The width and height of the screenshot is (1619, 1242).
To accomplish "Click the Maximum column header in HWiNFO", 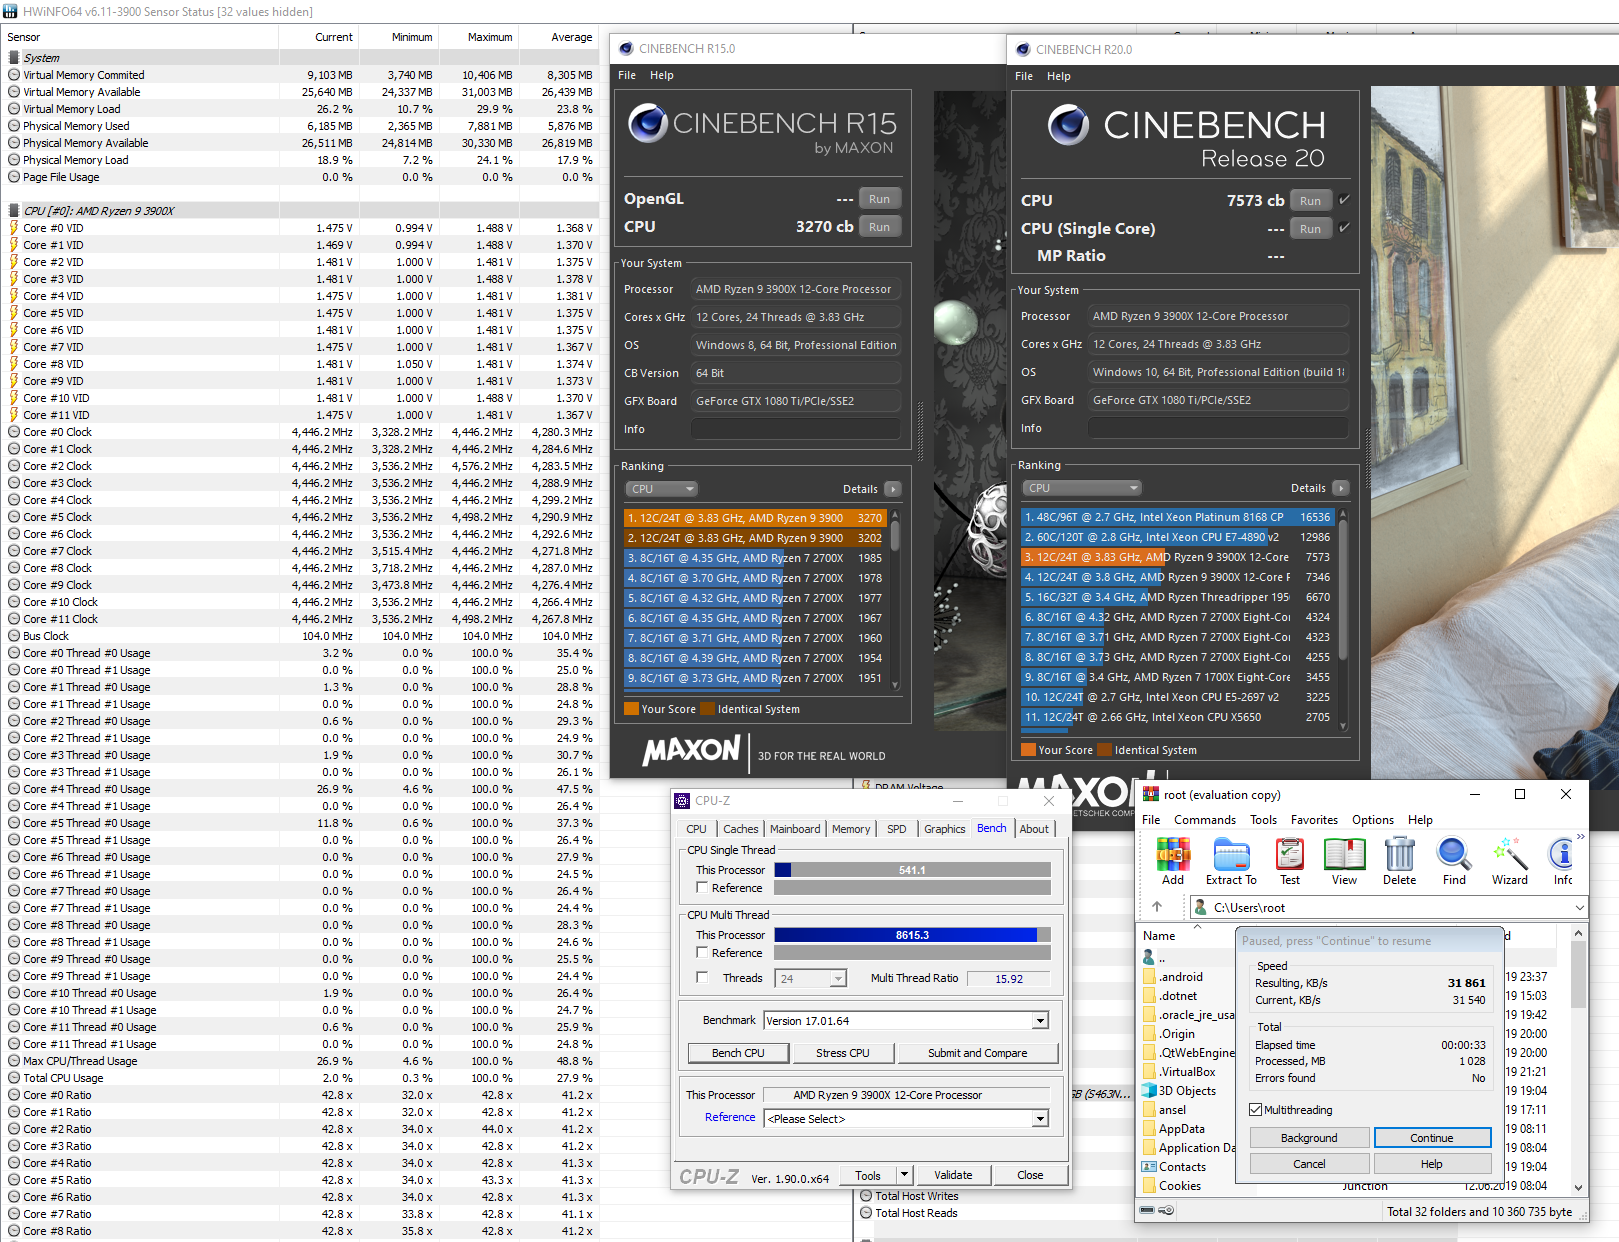I will tap(490, 37).
